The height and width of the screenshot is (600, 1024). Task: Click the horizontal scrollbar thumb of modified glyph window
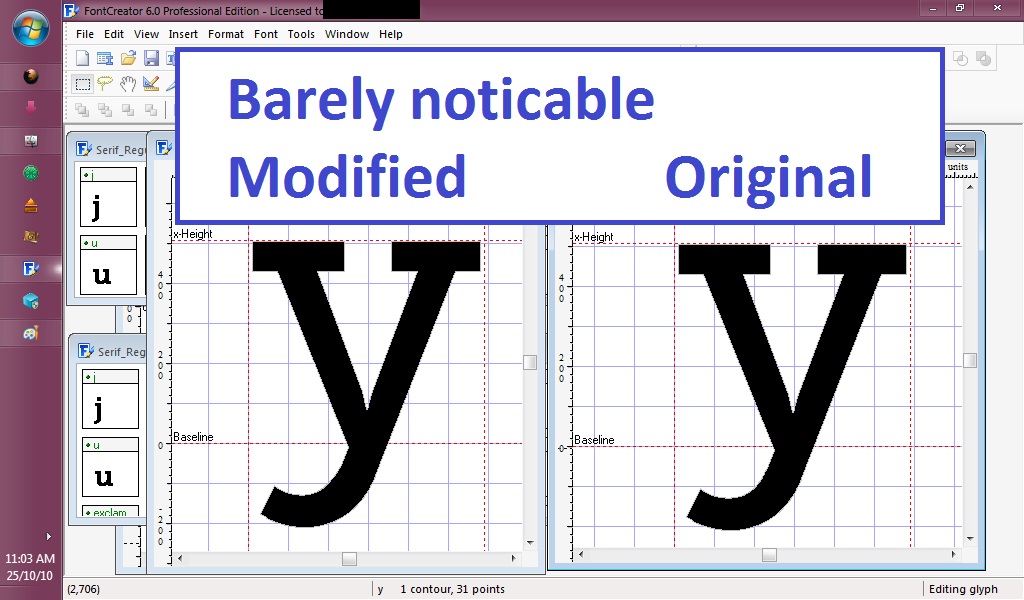[x=349, y=559]
